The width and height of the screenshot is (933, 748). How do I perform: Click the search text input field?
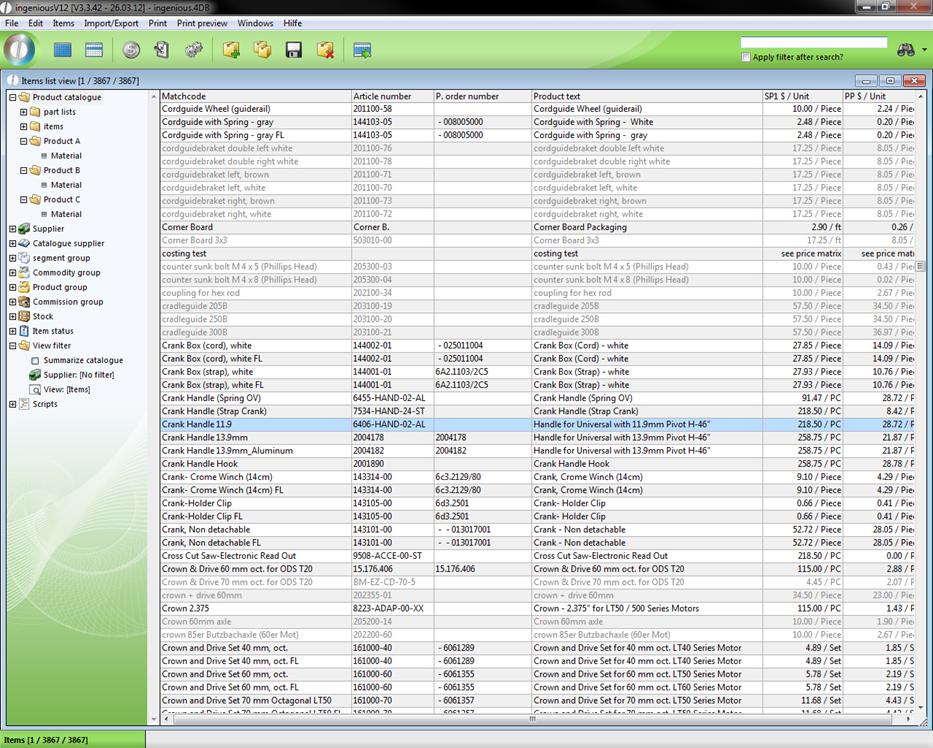tap(813, 43)
